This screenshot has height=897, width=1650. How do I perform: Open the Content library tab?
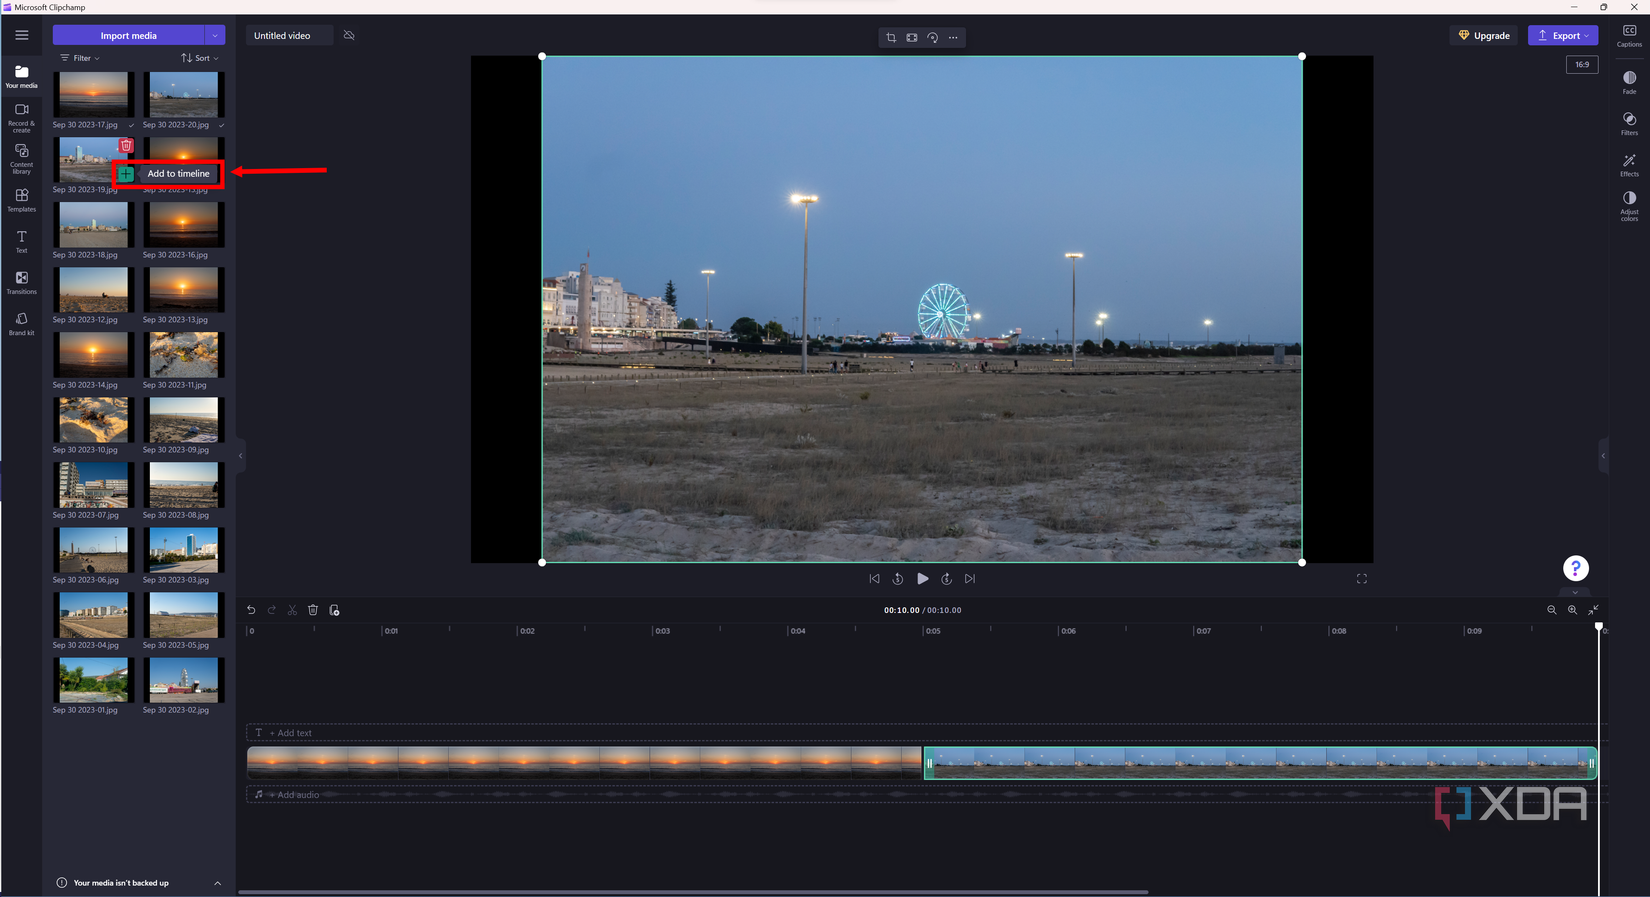pyautogui.click(x=21, y=159)
